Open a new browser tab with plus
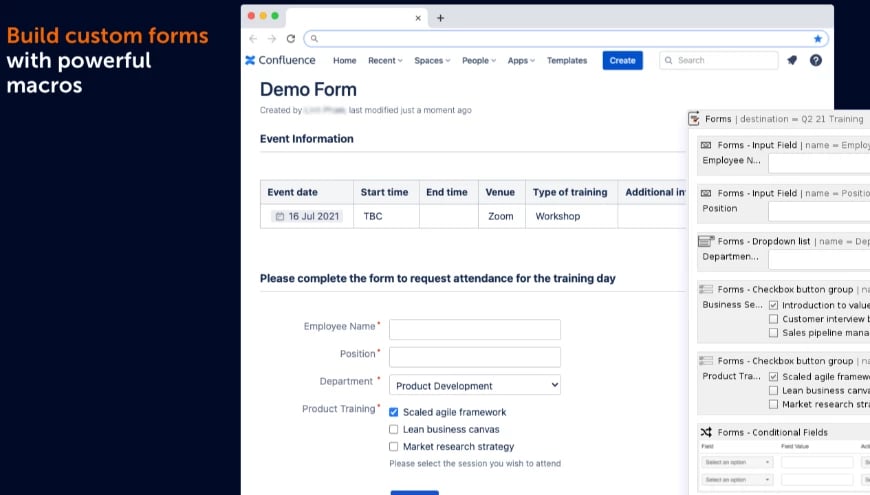The width and height of the screenshot is (870, 495). click(x=441, y=18)
